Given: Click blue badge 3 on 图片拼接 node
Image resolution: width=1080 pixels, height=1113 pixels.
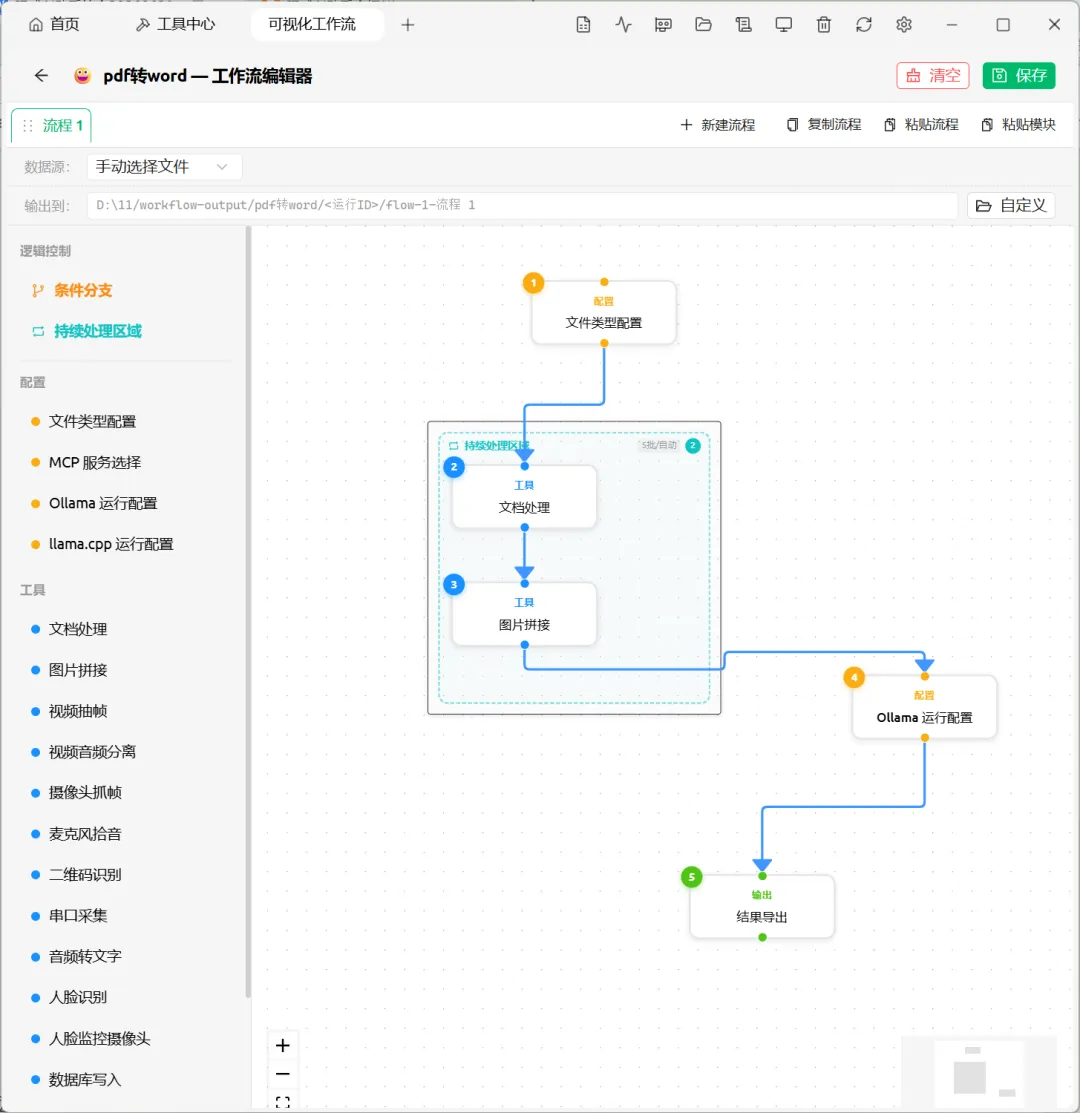Looking at the screenshot, I should (454, 584).
